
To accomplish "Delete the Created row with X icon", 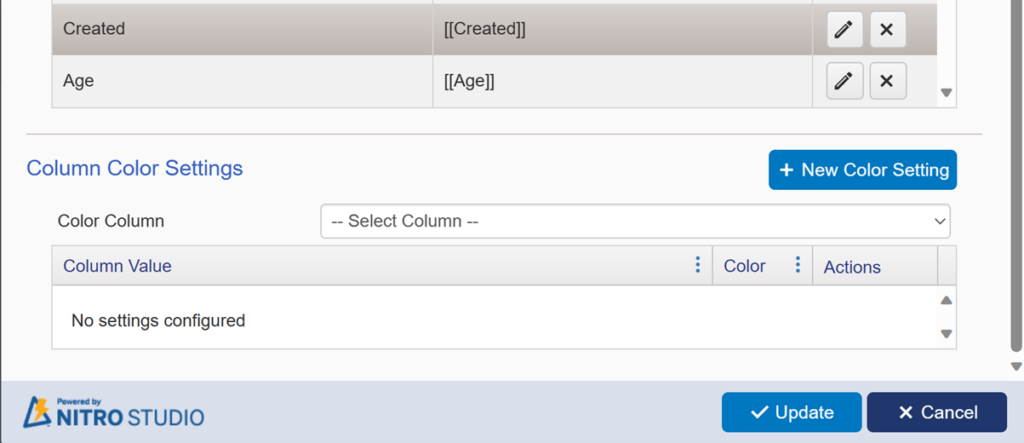I will click(x=887, y=30).
